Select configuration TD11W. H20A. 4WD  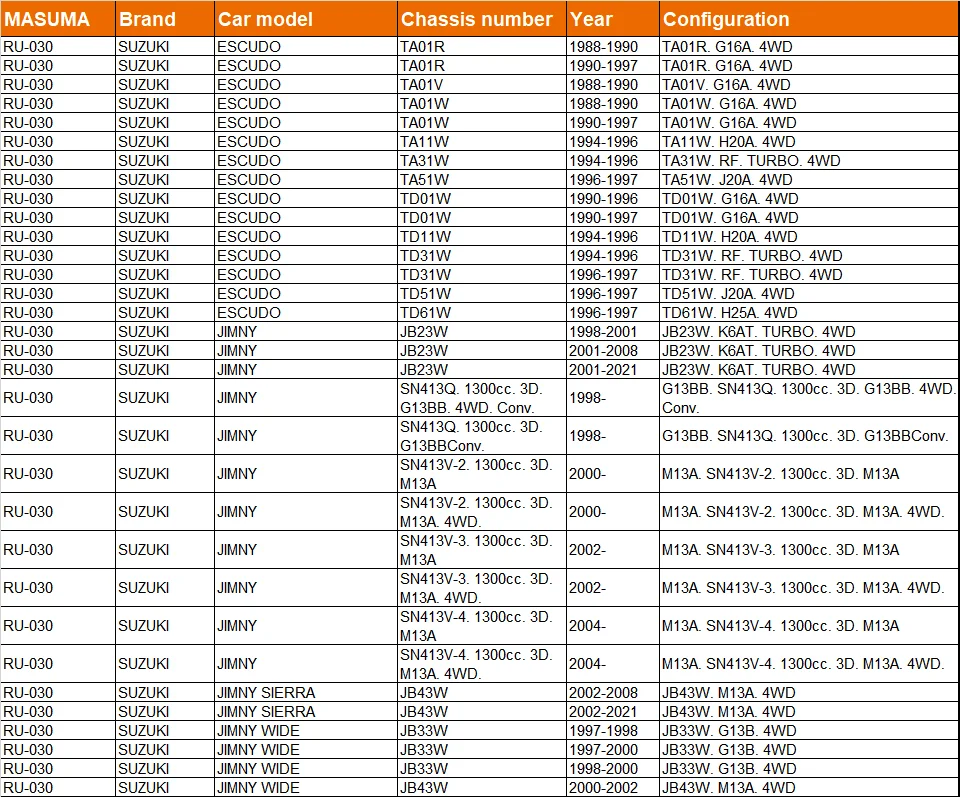coord(809,236)
